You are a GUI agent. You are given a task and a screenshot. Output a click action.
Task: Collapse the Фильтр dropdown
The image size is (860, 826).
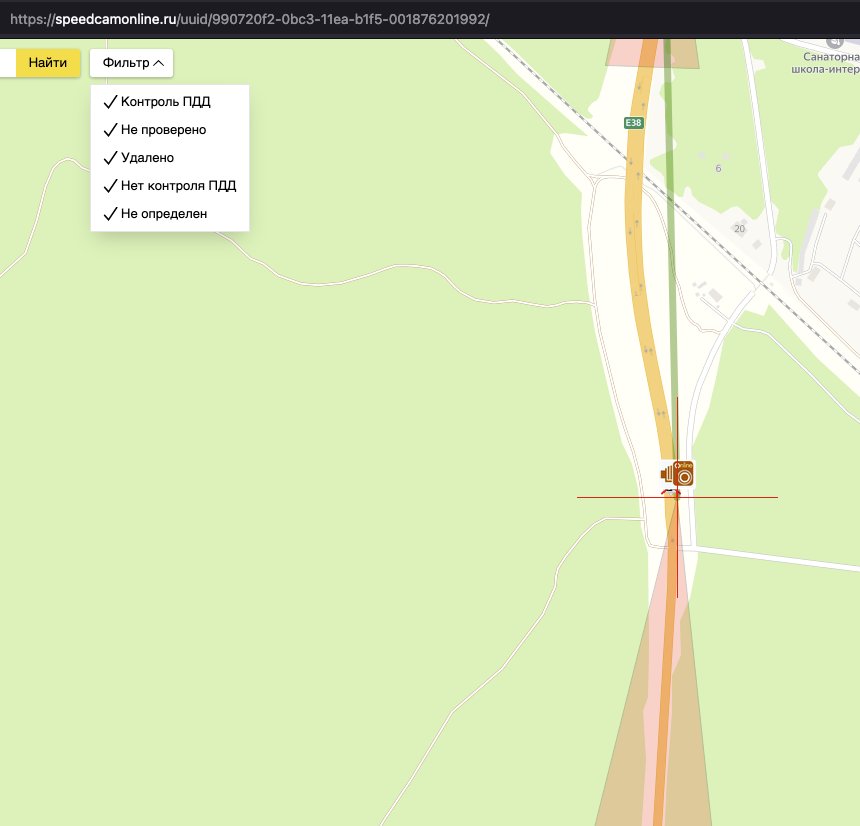(132, 63)
